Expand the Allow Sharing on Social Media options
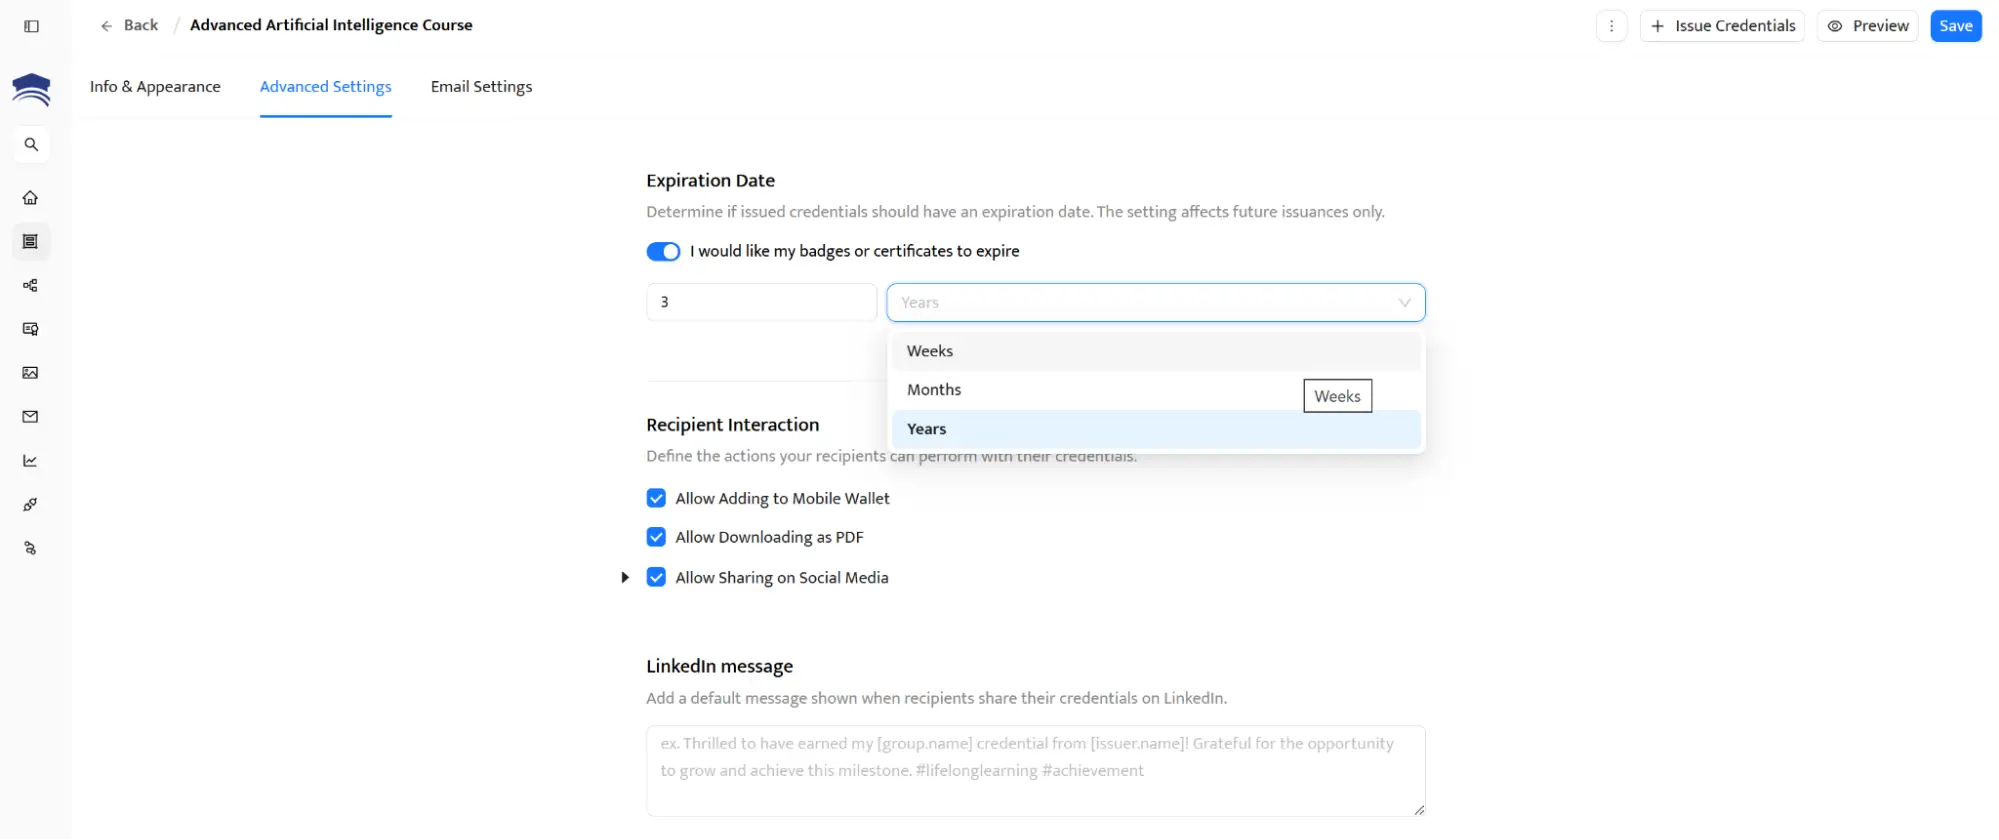This screenshot has height=840, width=1999. pos(625,577)
